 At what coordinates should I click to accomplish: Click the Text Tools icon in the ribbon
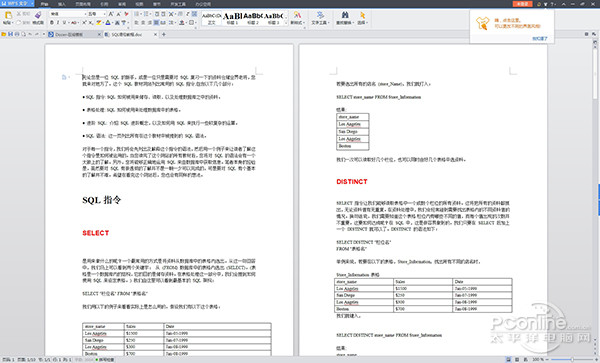320,15
